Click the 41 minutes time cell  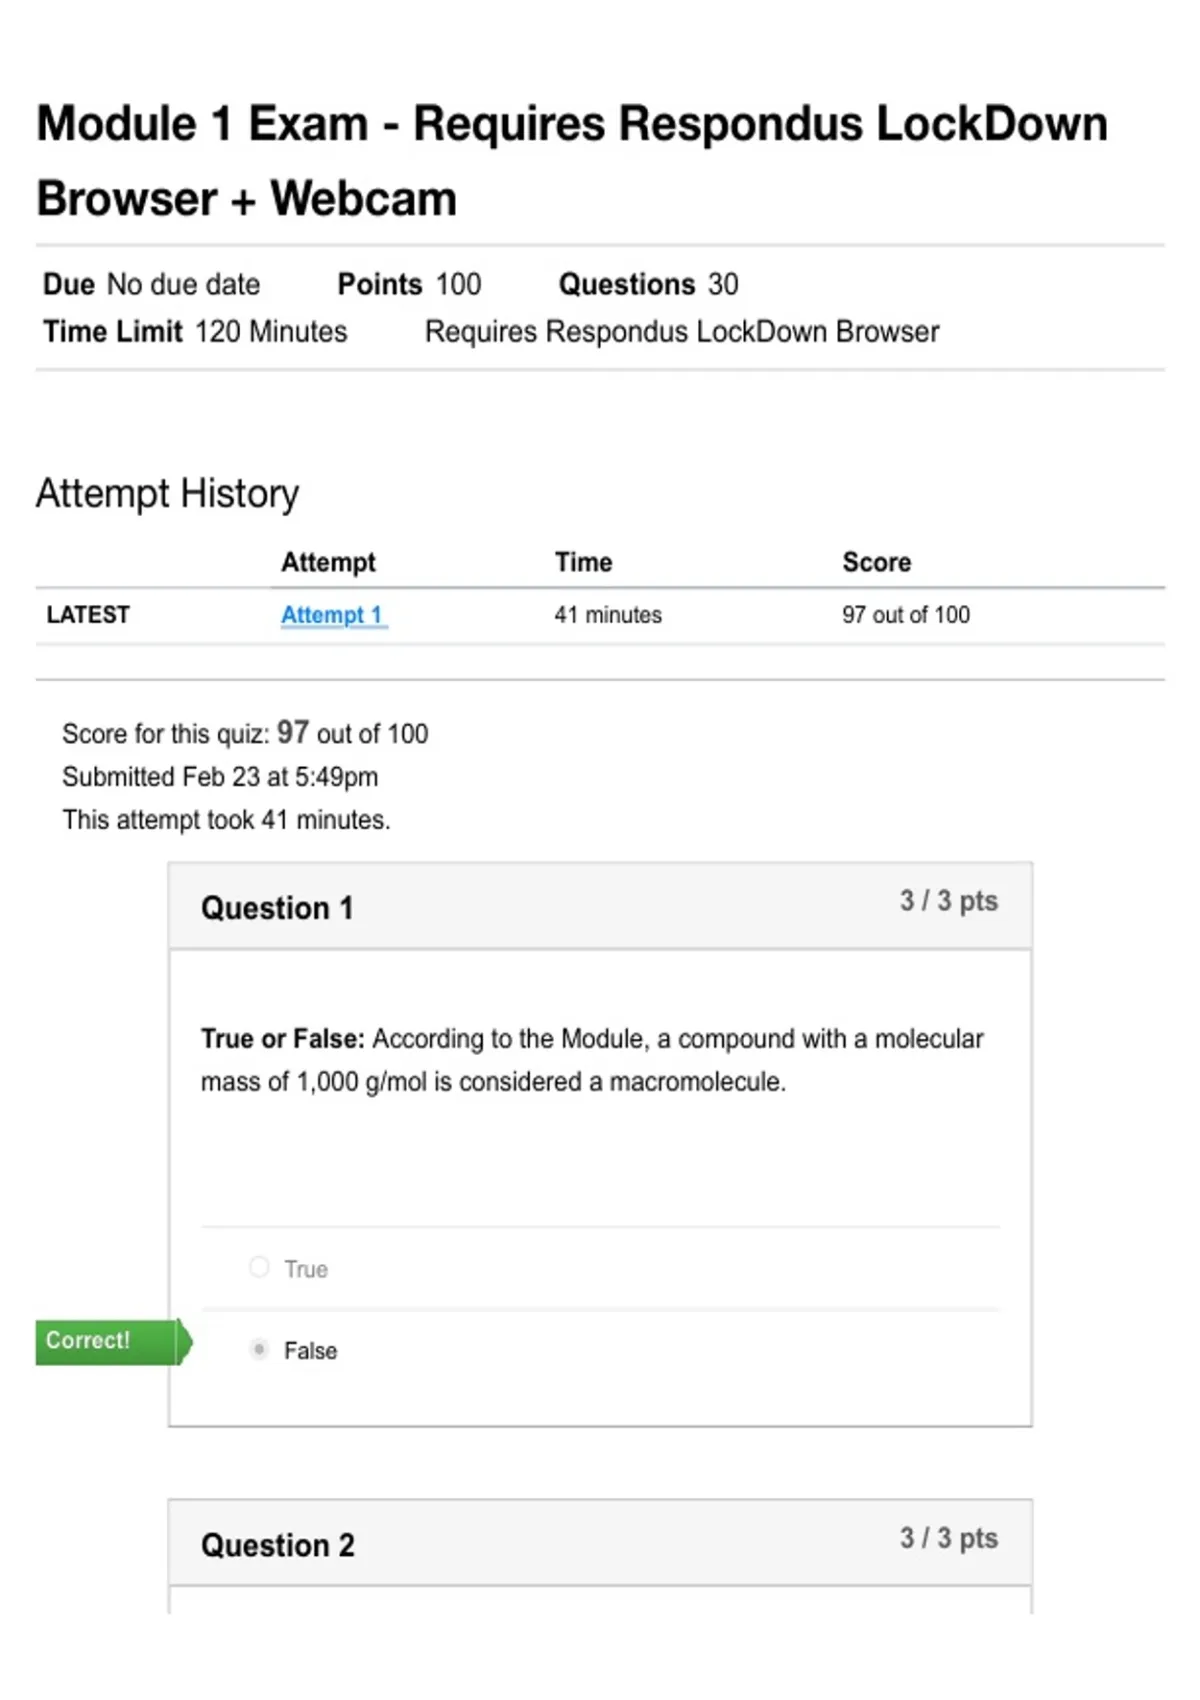click(x=608, y=615)
